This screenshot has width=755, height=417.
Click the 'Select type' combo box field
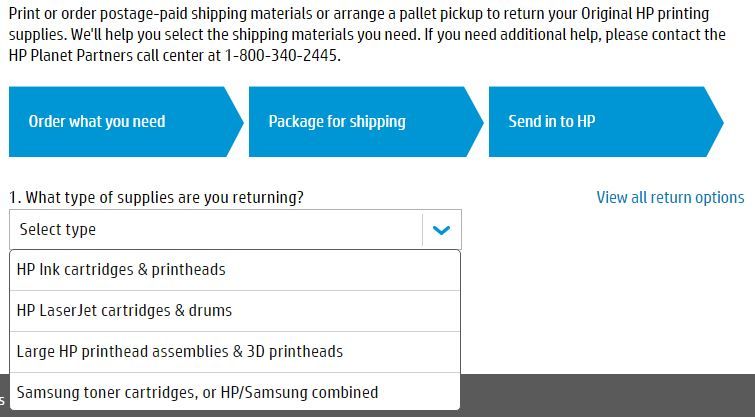215,230
